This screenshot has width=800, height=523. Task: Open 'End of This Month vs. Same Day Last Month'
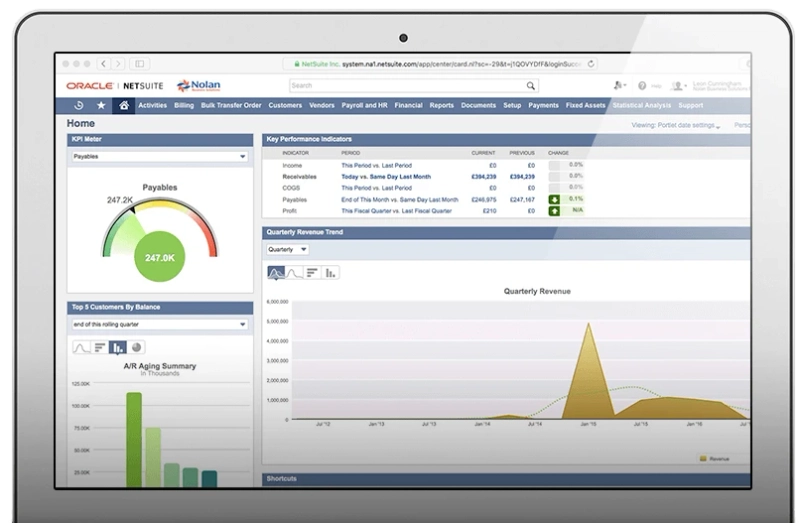pos(400,200)
